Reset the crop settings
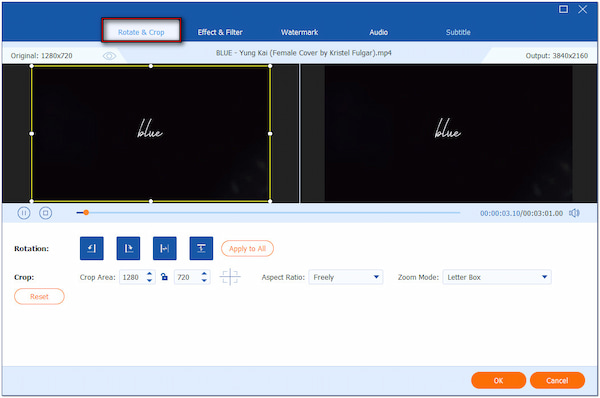 tap(39, 296)
